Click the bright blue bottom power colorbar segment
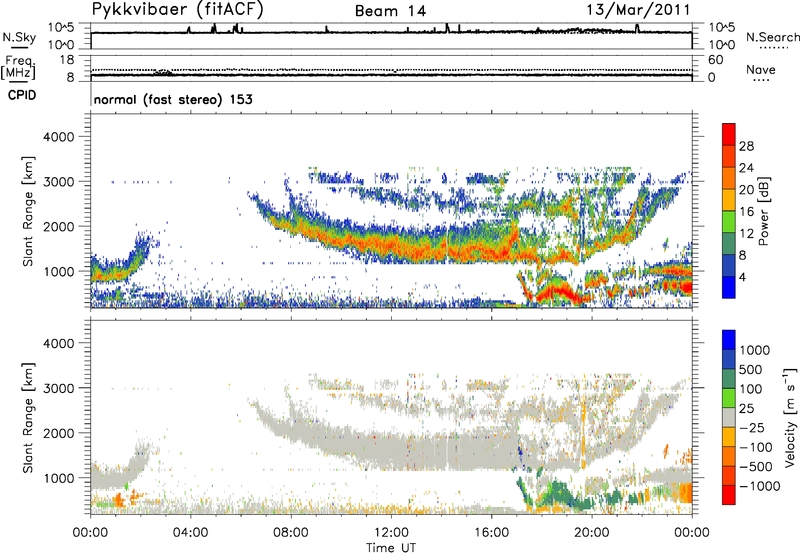This screenshot has width=800, height=554. click(x=729, y=287)
